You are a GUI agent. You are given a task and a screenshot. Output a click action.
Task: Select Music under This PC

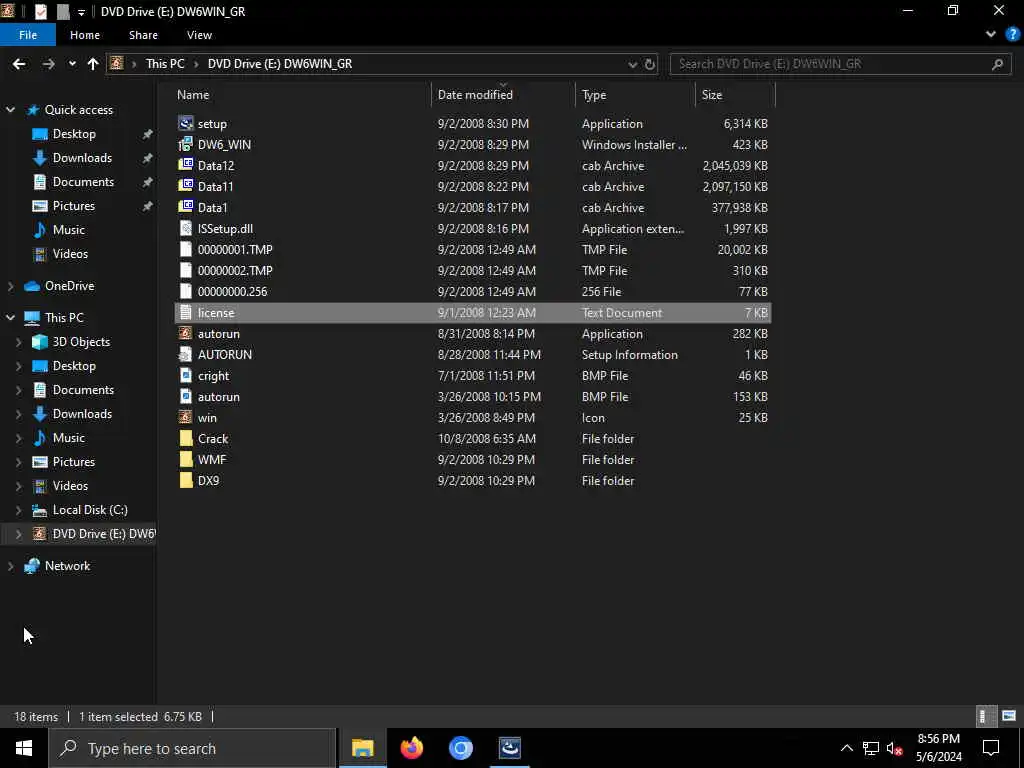[69, 438]
